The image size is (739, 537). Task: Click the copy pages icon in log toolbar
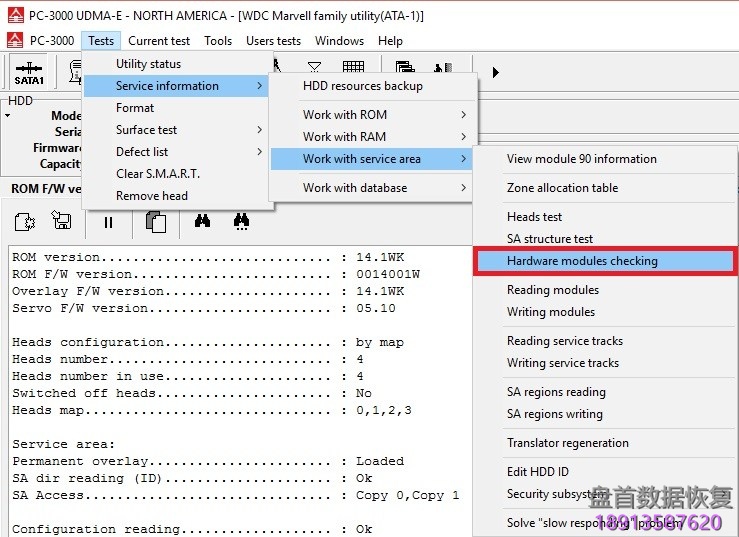click(x=155, y=222)
